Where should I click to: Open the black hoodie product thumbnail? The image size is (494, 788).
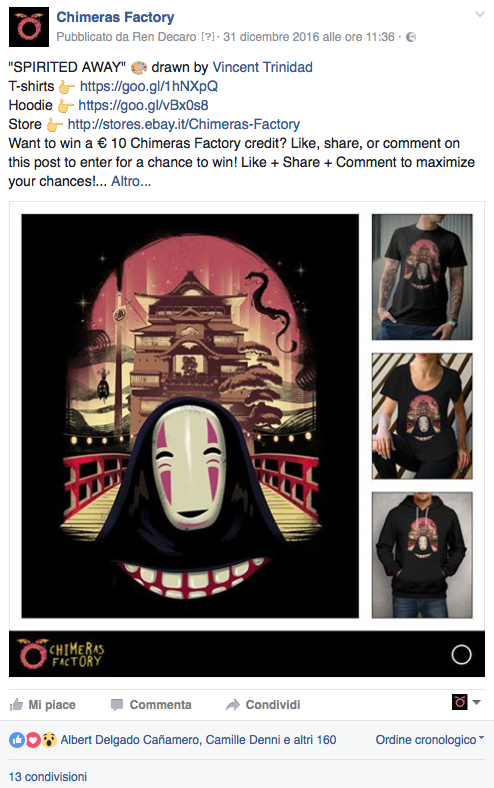coord(422,555)
